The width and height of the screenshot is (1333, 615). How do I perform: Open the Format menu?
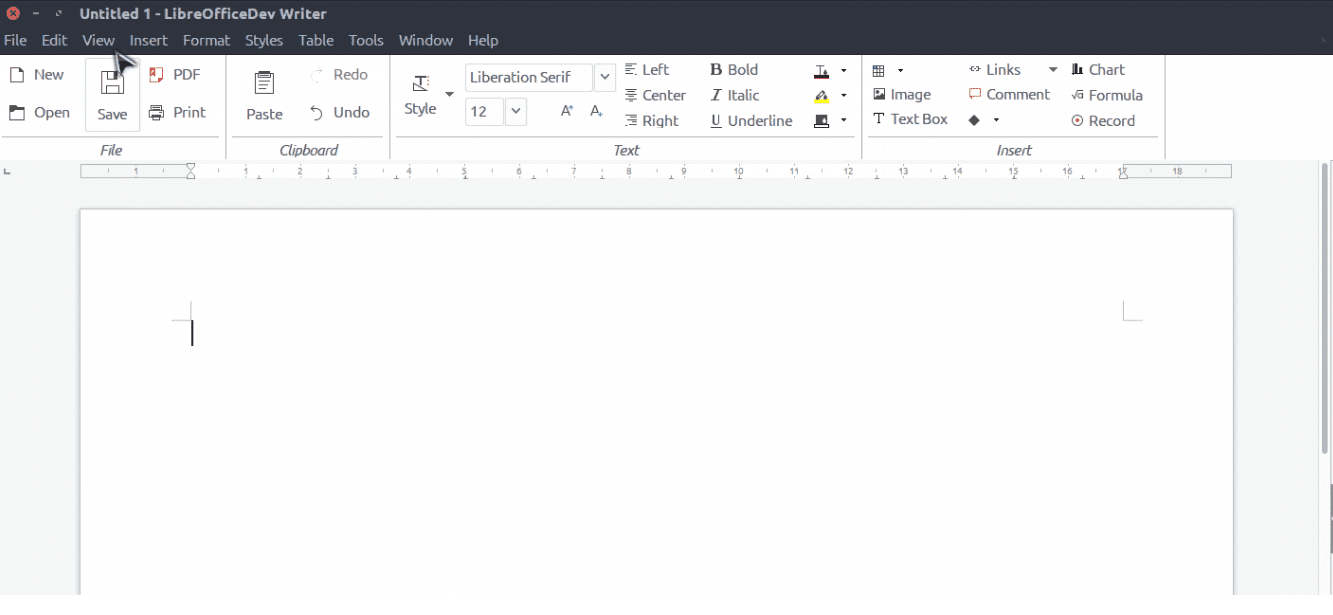point(206,40)
